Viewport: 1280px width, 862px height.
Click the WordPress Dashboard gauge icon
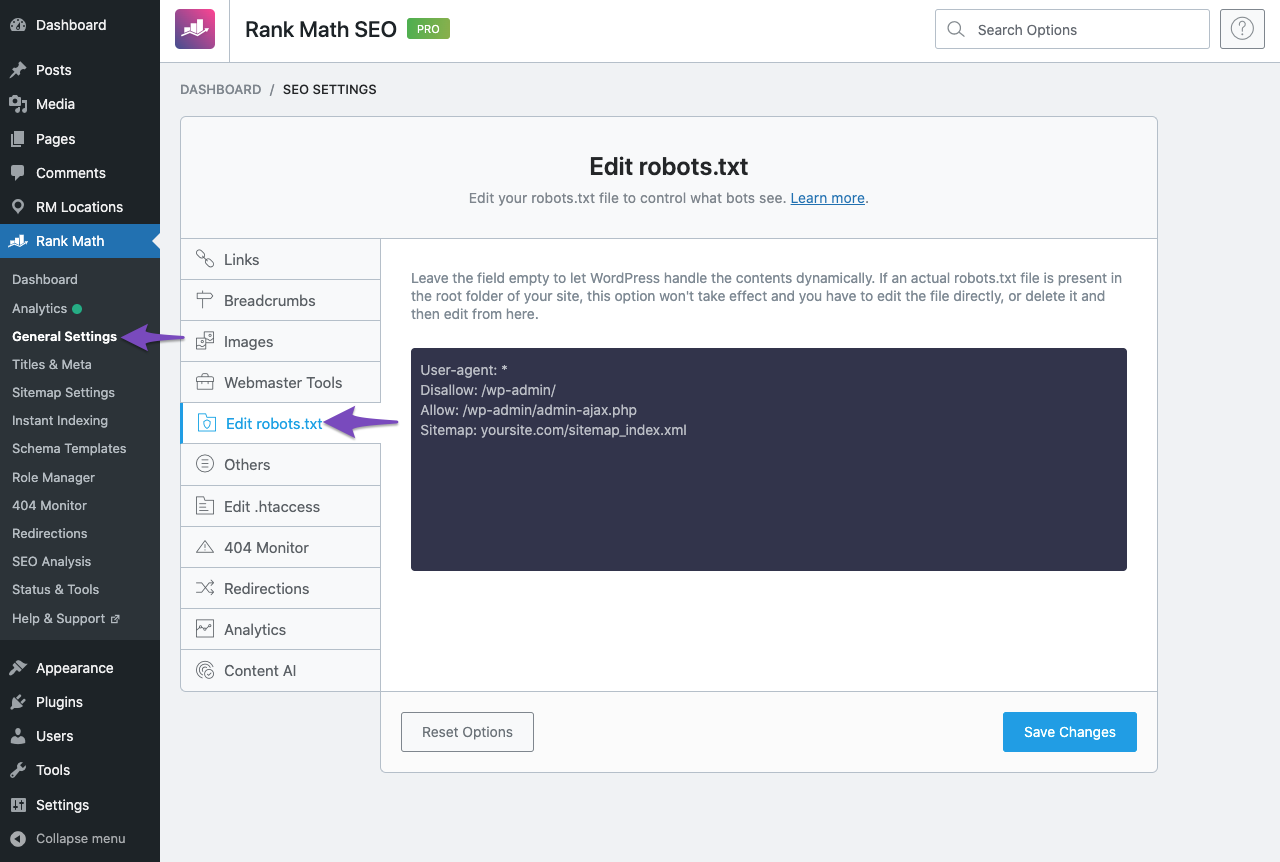[x=18, y=25]
